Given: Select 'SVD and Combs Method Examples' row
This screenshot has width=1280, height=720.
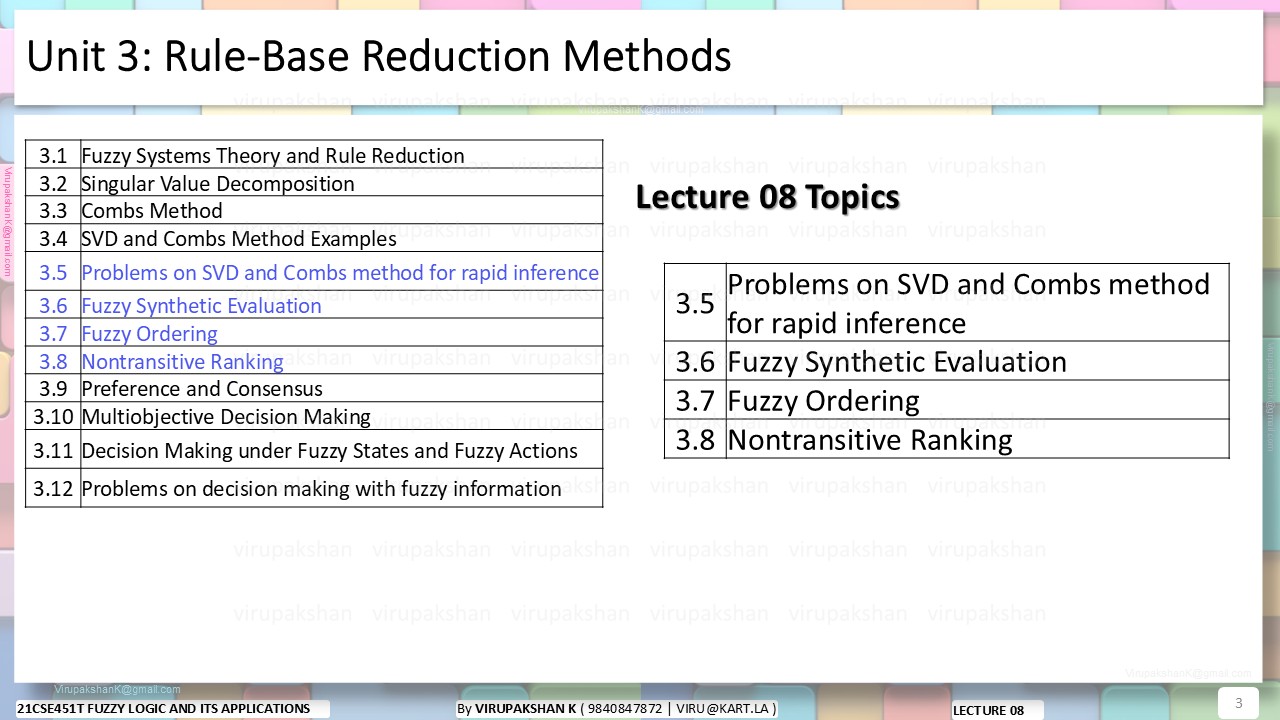Looking at the screenshot, I should pos(239,239).
